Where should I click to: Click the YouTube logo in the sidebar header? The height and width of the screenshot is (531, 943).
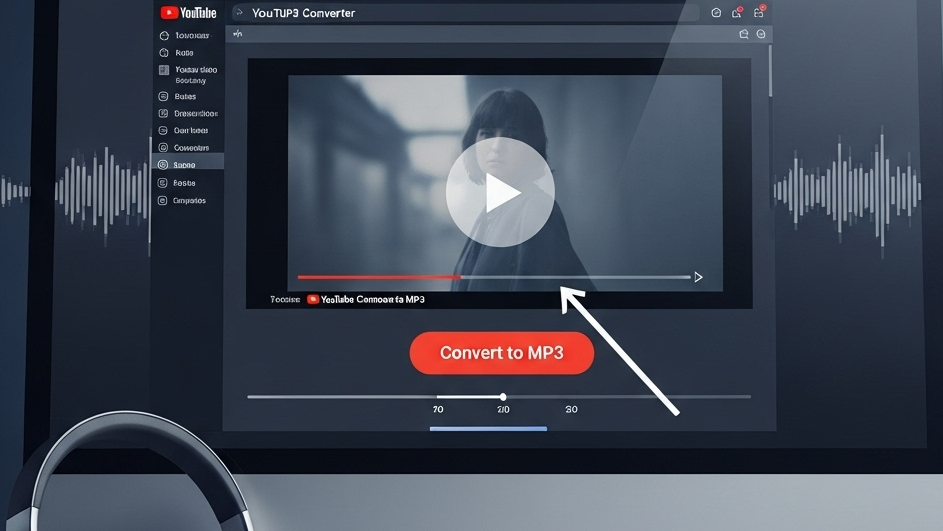click(x=188, y=13)
